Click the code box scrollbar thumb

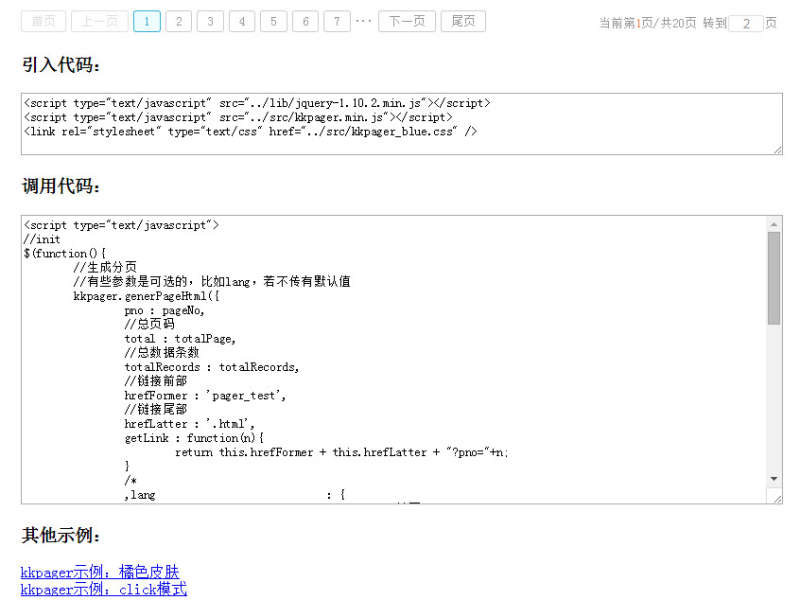coord(774,278)
